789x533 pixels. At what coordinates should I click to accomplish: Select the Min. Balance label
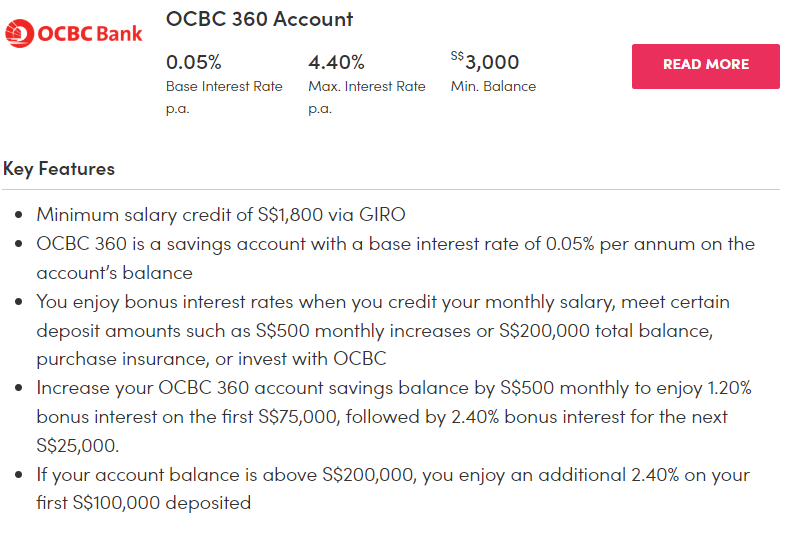[493, 86]
